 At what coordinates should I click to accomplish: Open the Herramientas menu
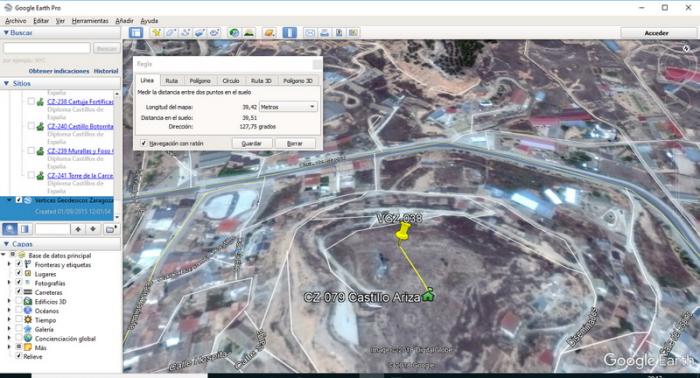90,21
